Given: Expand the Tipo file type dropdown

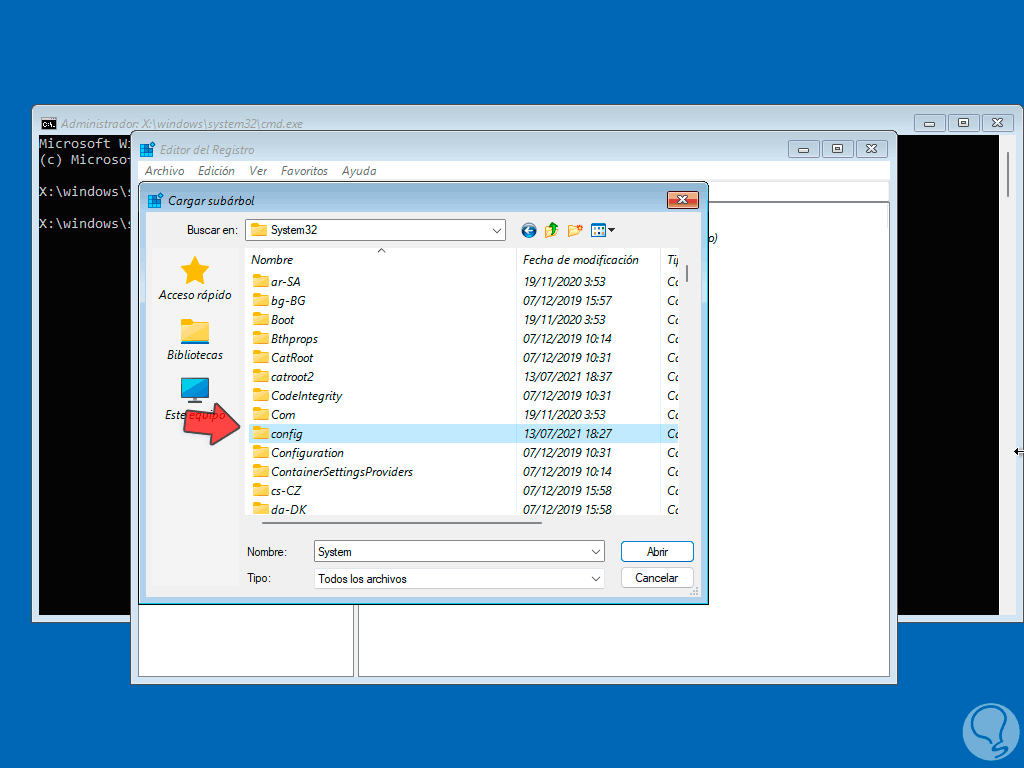Looking at the screenshot, I should pyautogui.click(x=596, y=579).
